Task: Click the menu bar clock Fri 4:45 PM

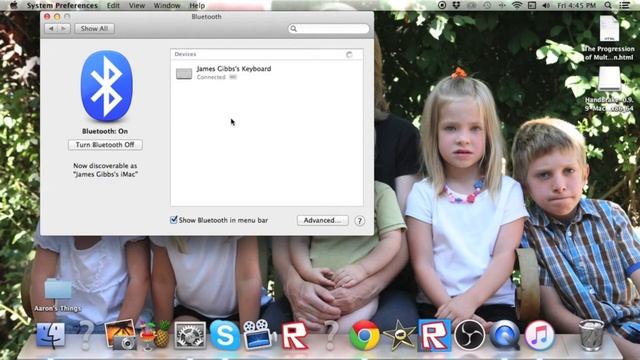Action: tap(576, 5)
